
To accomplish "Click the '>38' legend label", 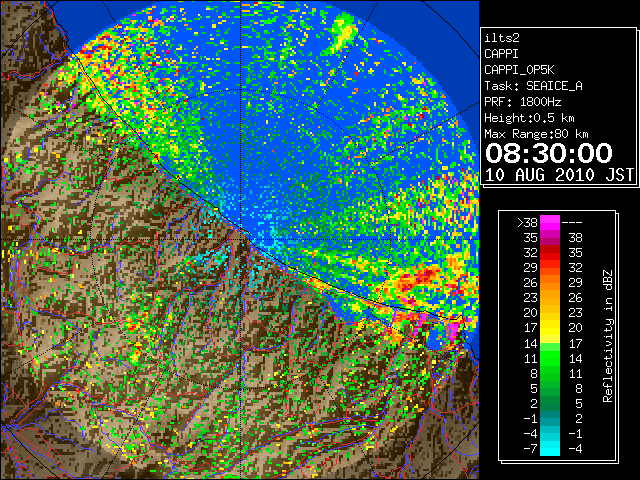I will [x=527, y=223].
